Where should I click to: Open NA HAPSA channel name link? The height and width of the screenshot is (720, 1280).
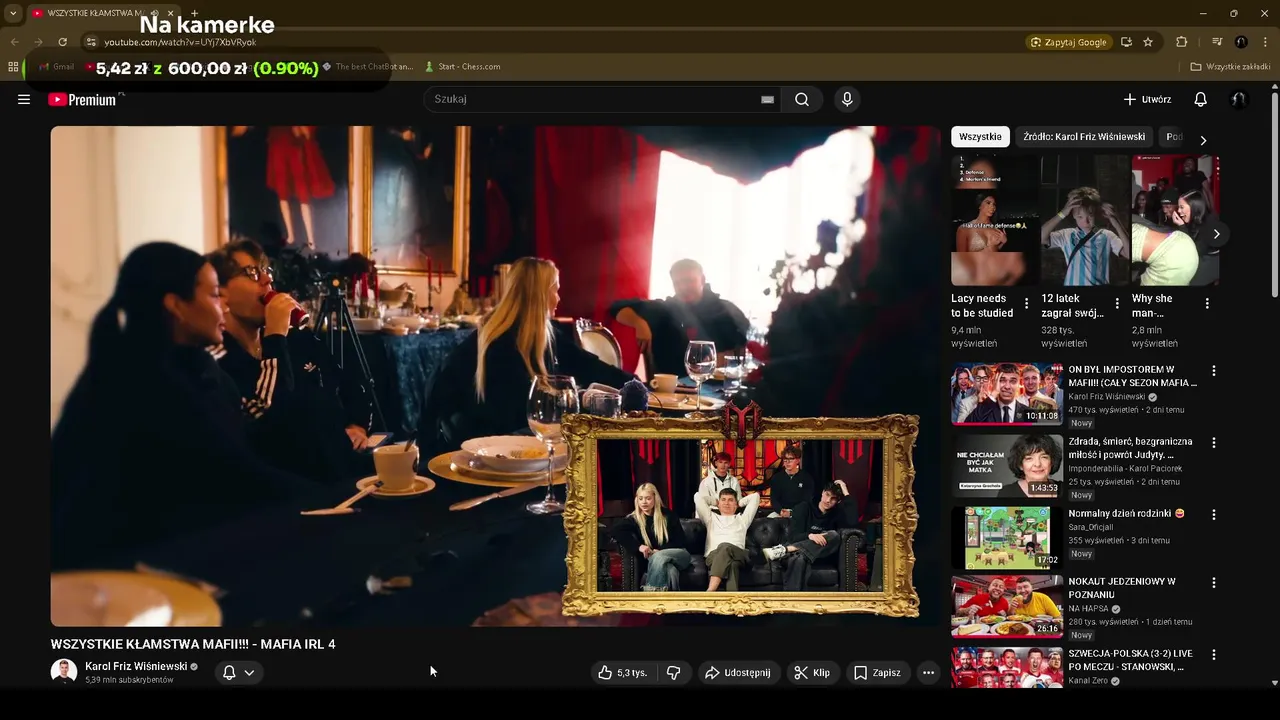[1089, 608]
